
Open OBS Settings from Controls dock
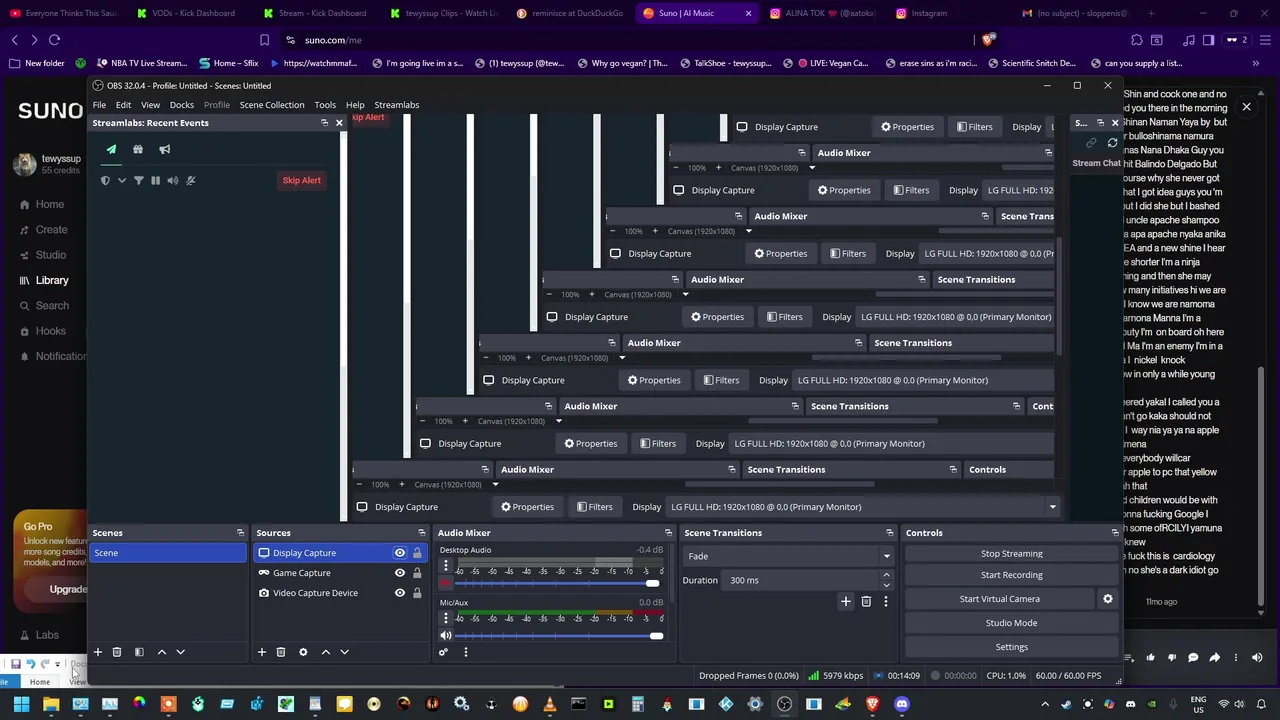pyautogui.click(x=1011, y=647)
